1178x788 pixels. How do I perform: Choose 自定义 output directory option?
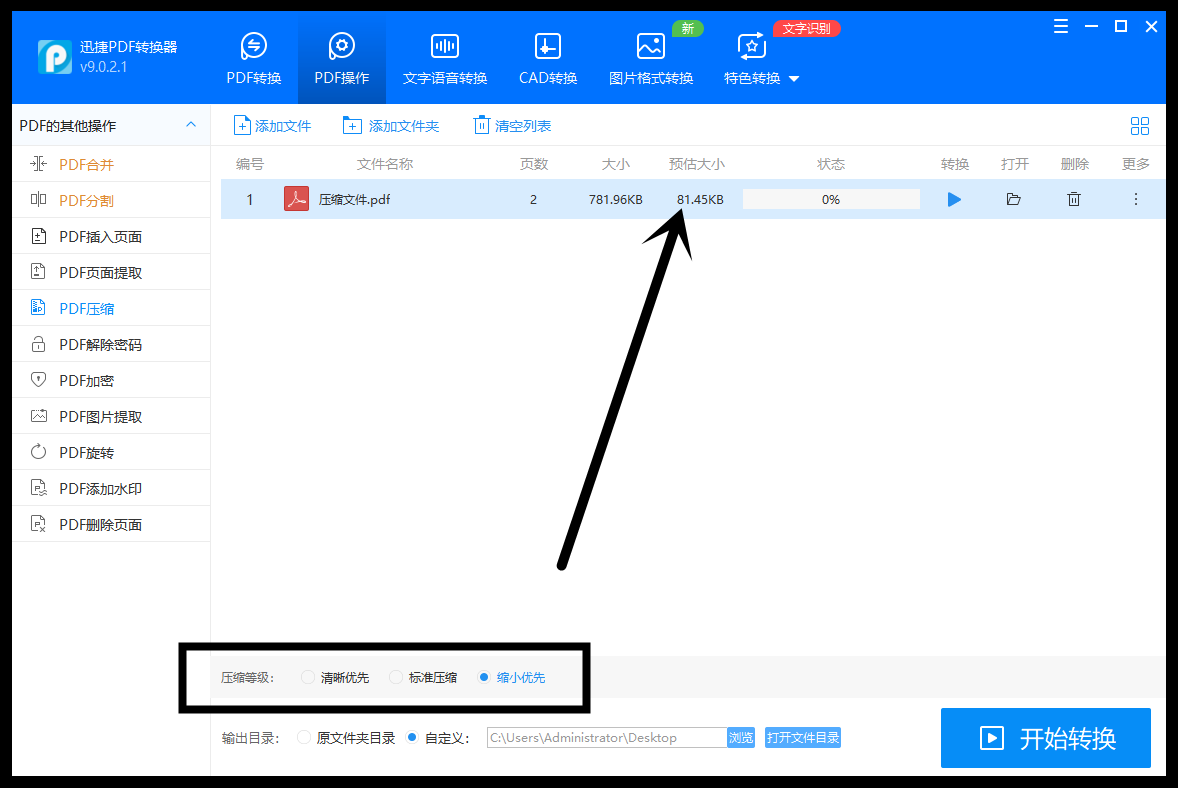pyautogui.click(x=437, y=738)
